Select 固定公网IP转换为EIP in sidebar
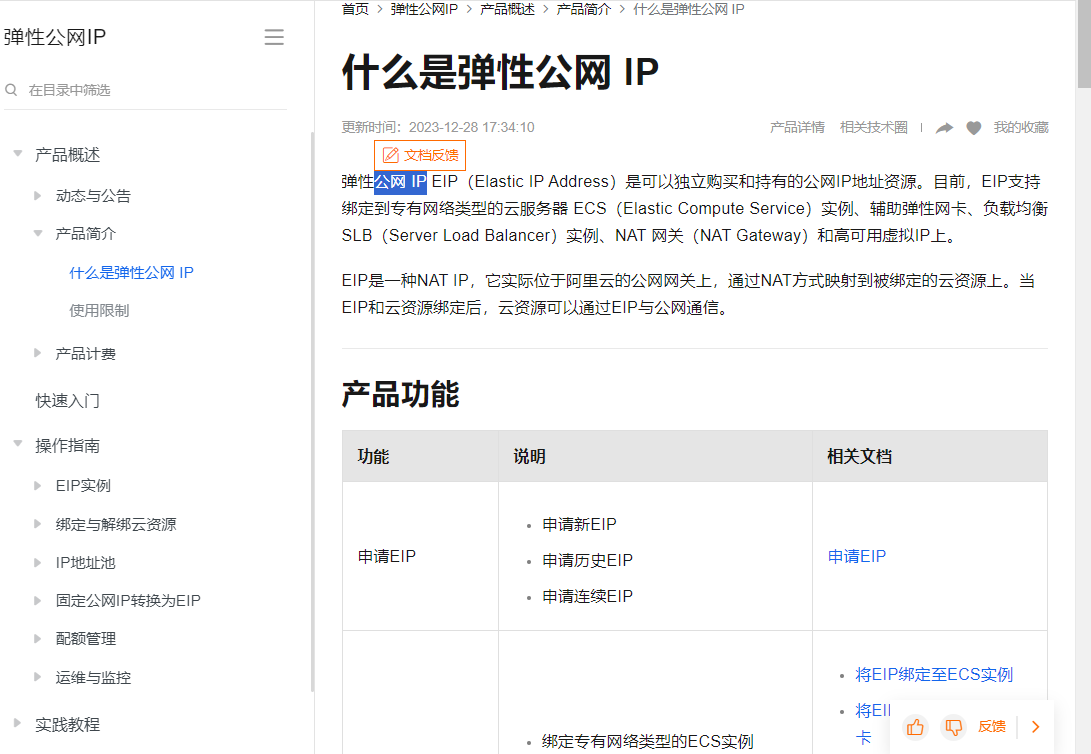Screen dimensions: 1091x754 click(x=128, y=600)
